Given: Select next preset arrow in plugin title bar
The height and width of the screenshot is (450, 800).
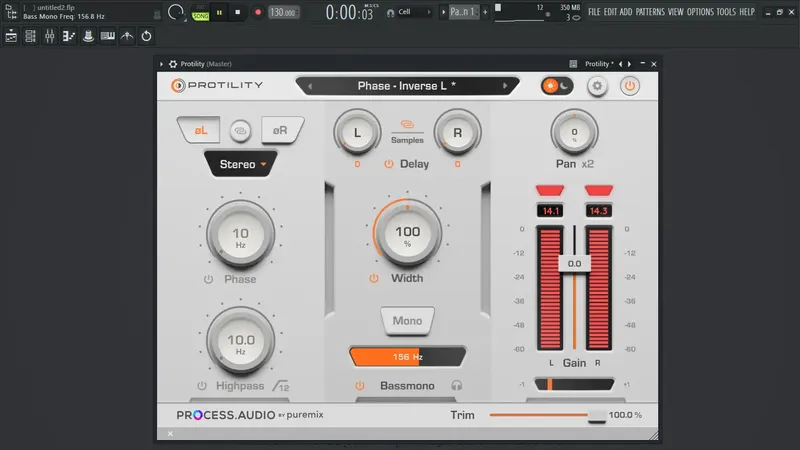Looking at the screenshot, I should (630, 64).
